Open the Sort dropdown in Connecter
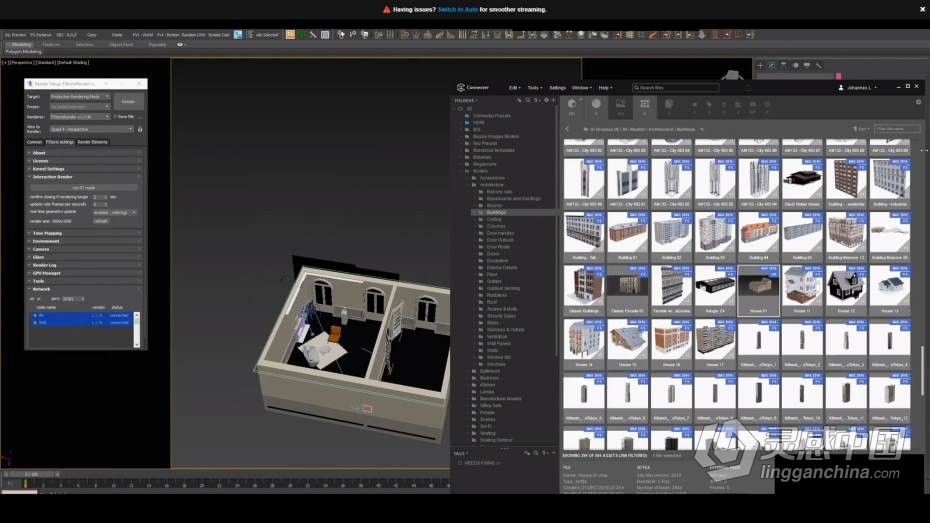The height and width of the screenshot is (523, 930). click(x=862, y=129)
